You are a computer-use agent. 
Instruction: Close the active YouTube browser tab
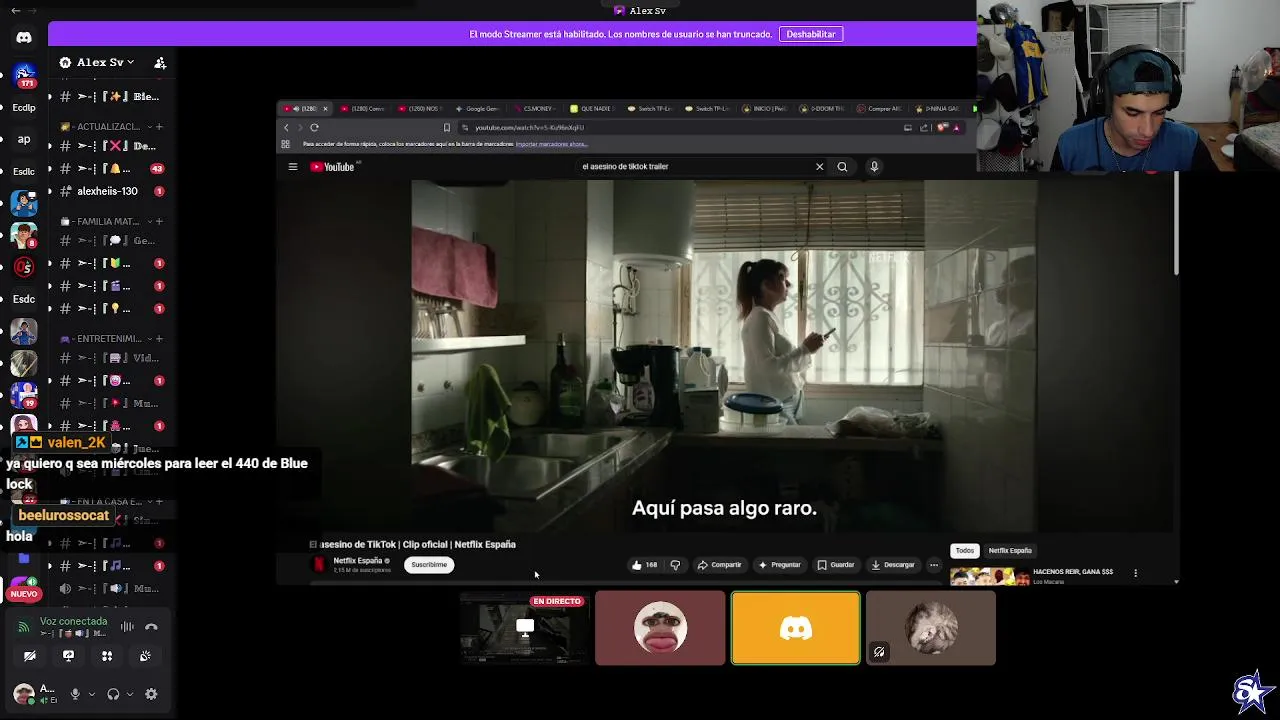(x=324, y=108)
